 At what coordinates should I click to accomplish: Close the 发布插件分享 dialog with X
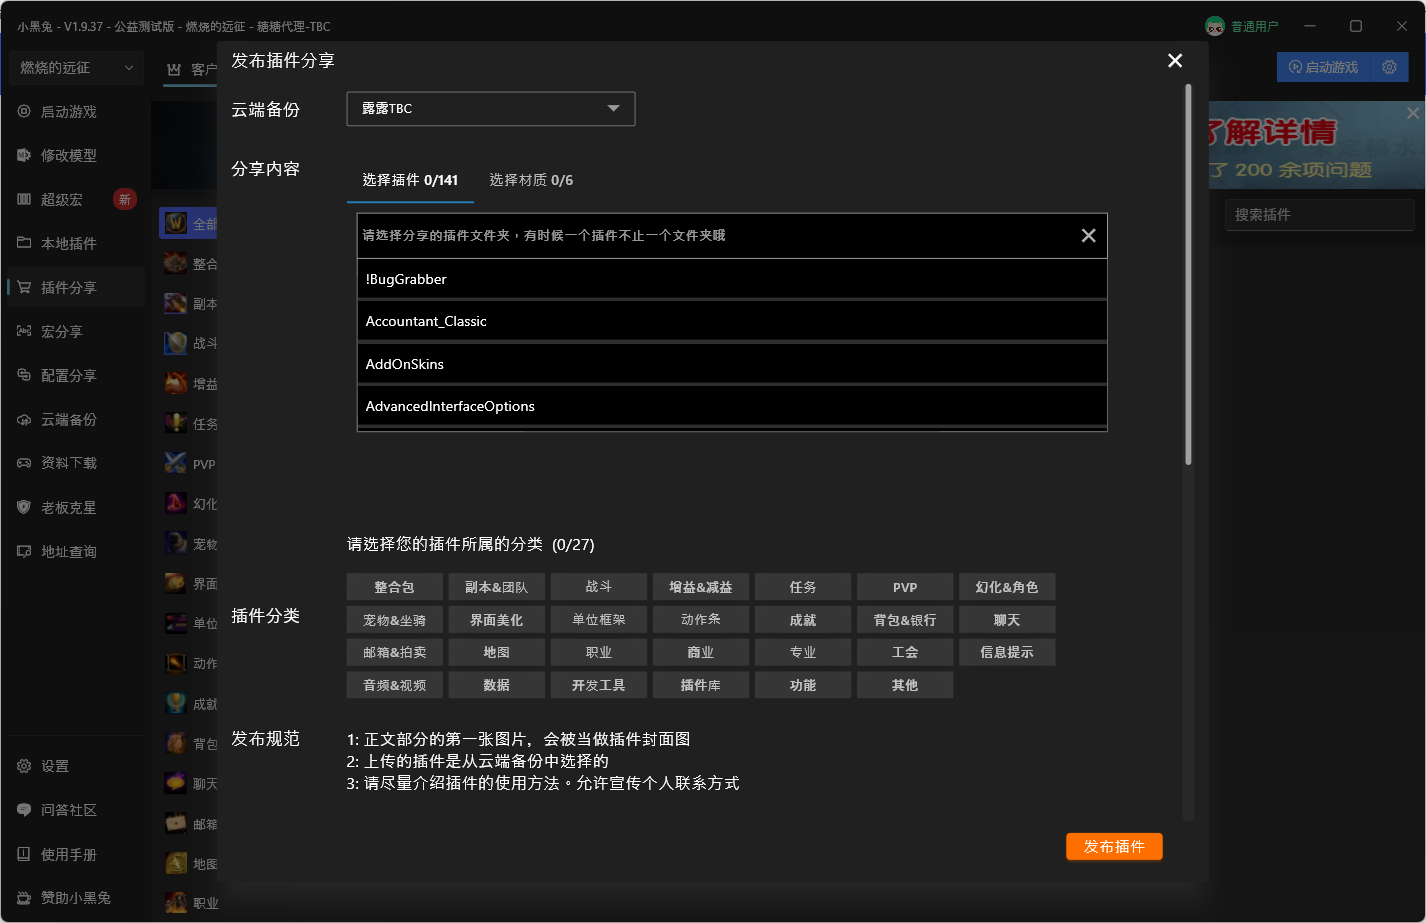tap(1175, 61)
